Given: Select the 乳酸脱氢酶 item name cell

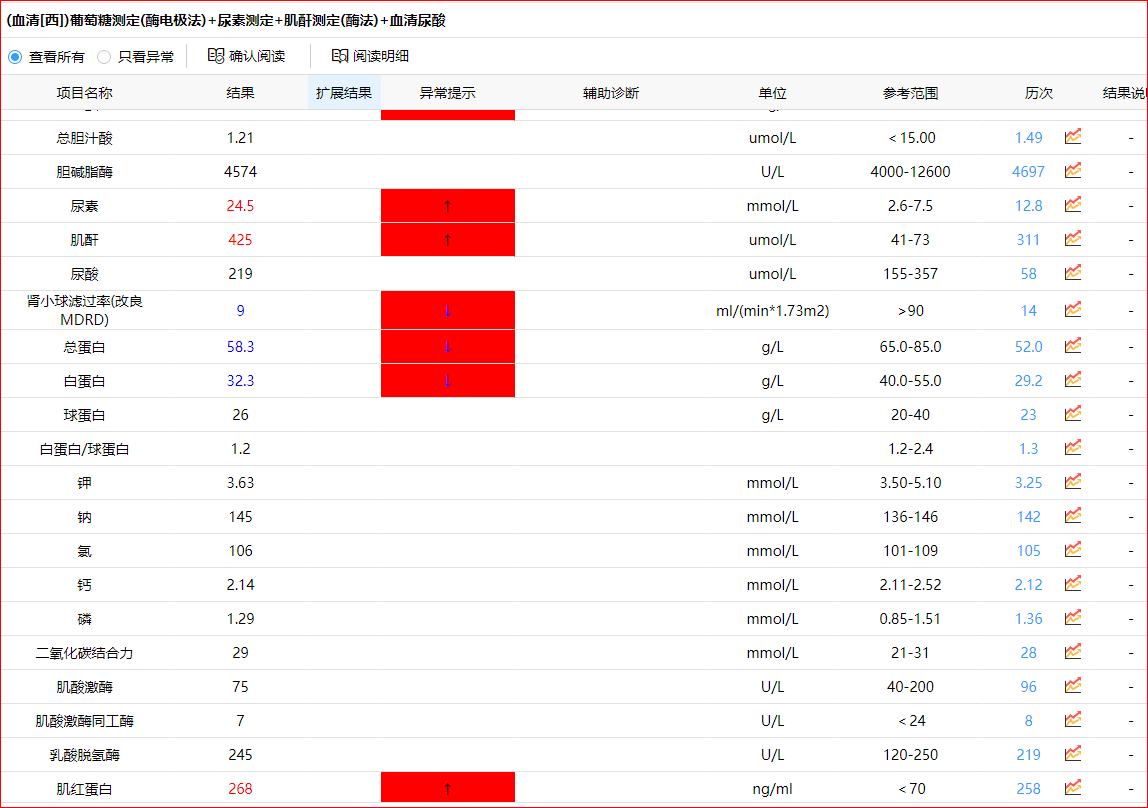Looking at the screenshot, I should point(85,755).
